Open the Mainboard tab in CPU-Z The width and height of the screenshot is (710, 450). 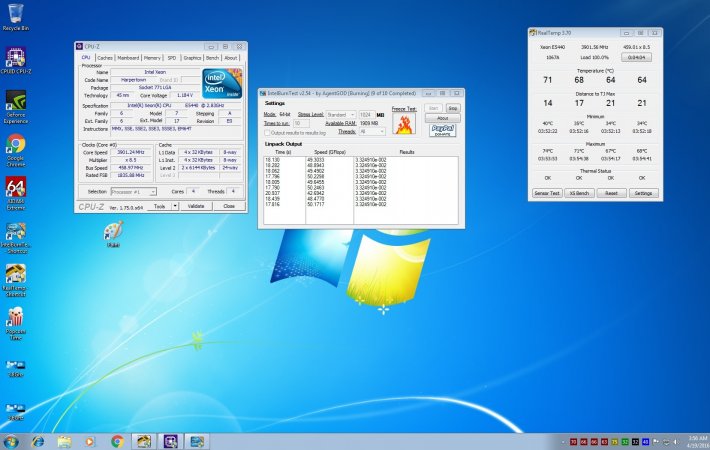(129, 58)
